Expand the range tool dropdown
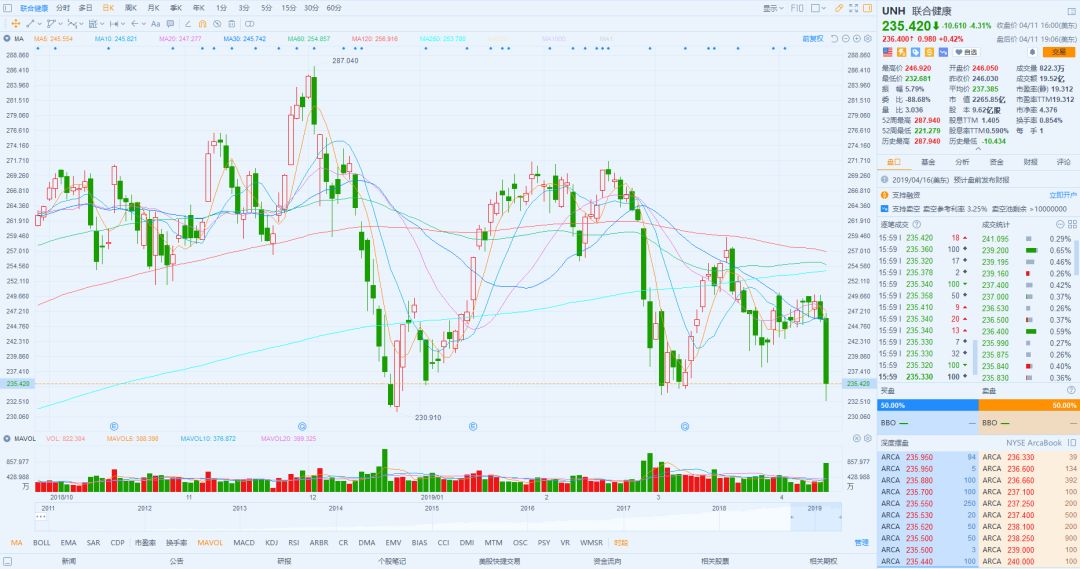 (123, 24)
